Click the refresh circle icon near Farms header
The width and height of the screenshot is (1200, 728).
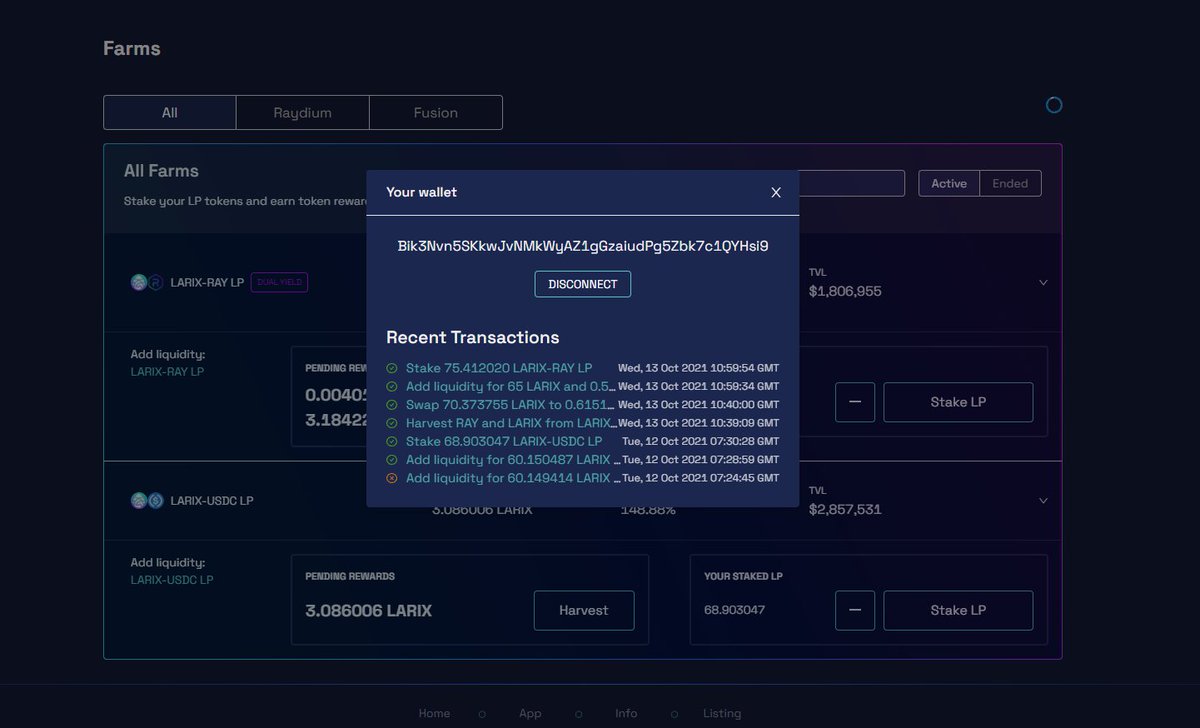coord(1054,105)
